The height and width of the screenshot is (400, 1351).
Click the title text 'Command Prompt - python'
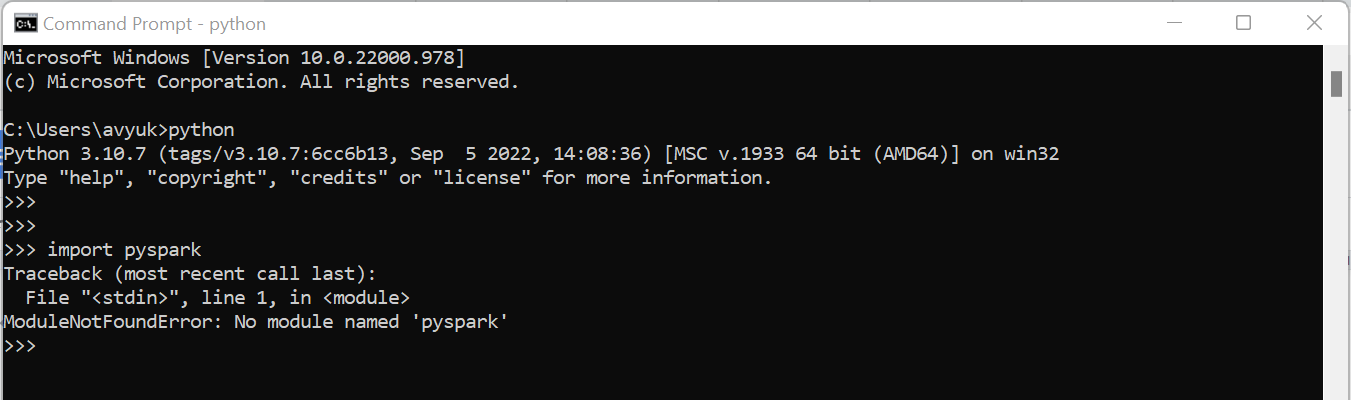(x=155, y=23)
